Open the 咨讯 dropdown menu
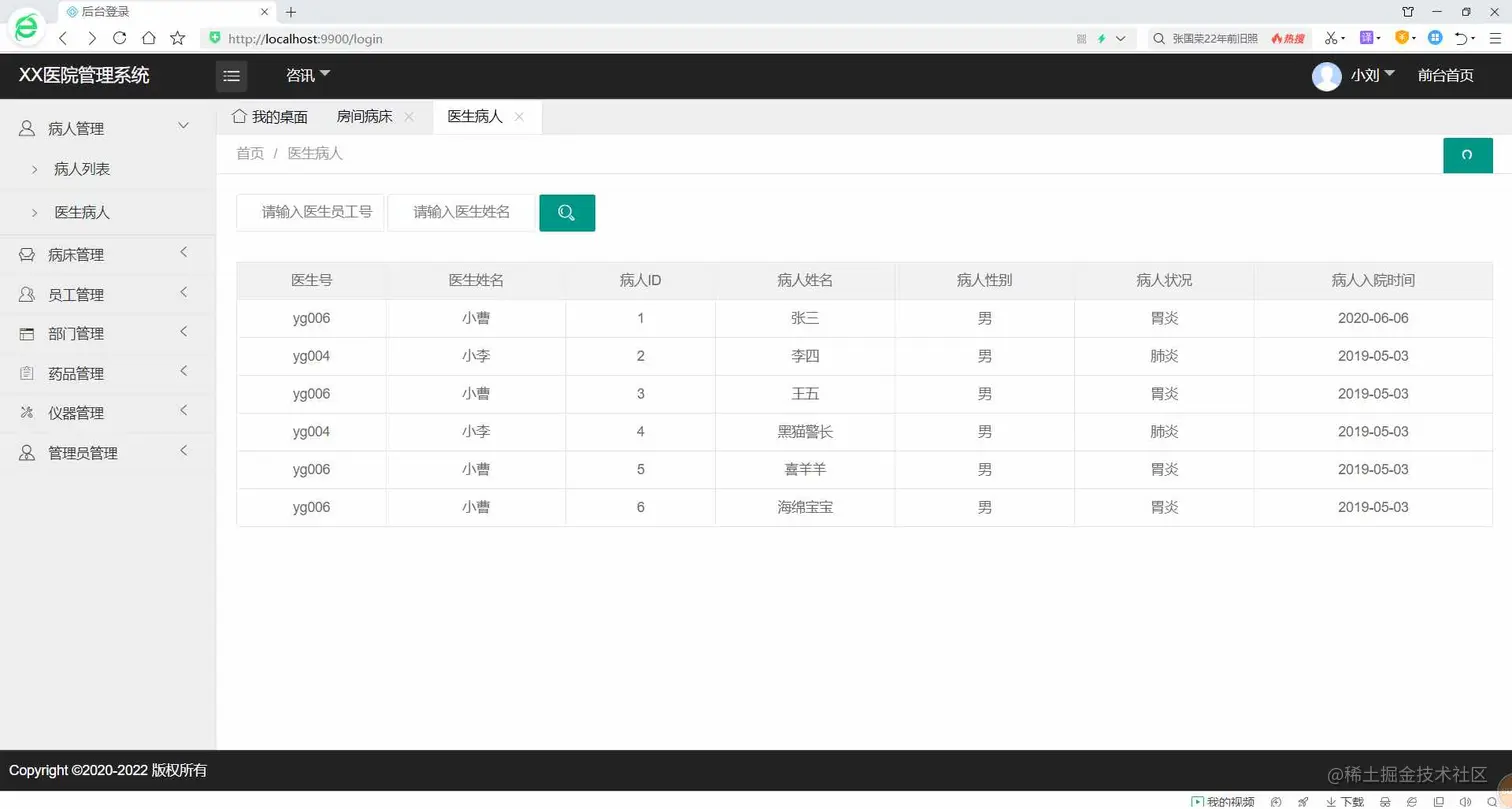Viewport: 1512px width, 809px height. point(308,76)
